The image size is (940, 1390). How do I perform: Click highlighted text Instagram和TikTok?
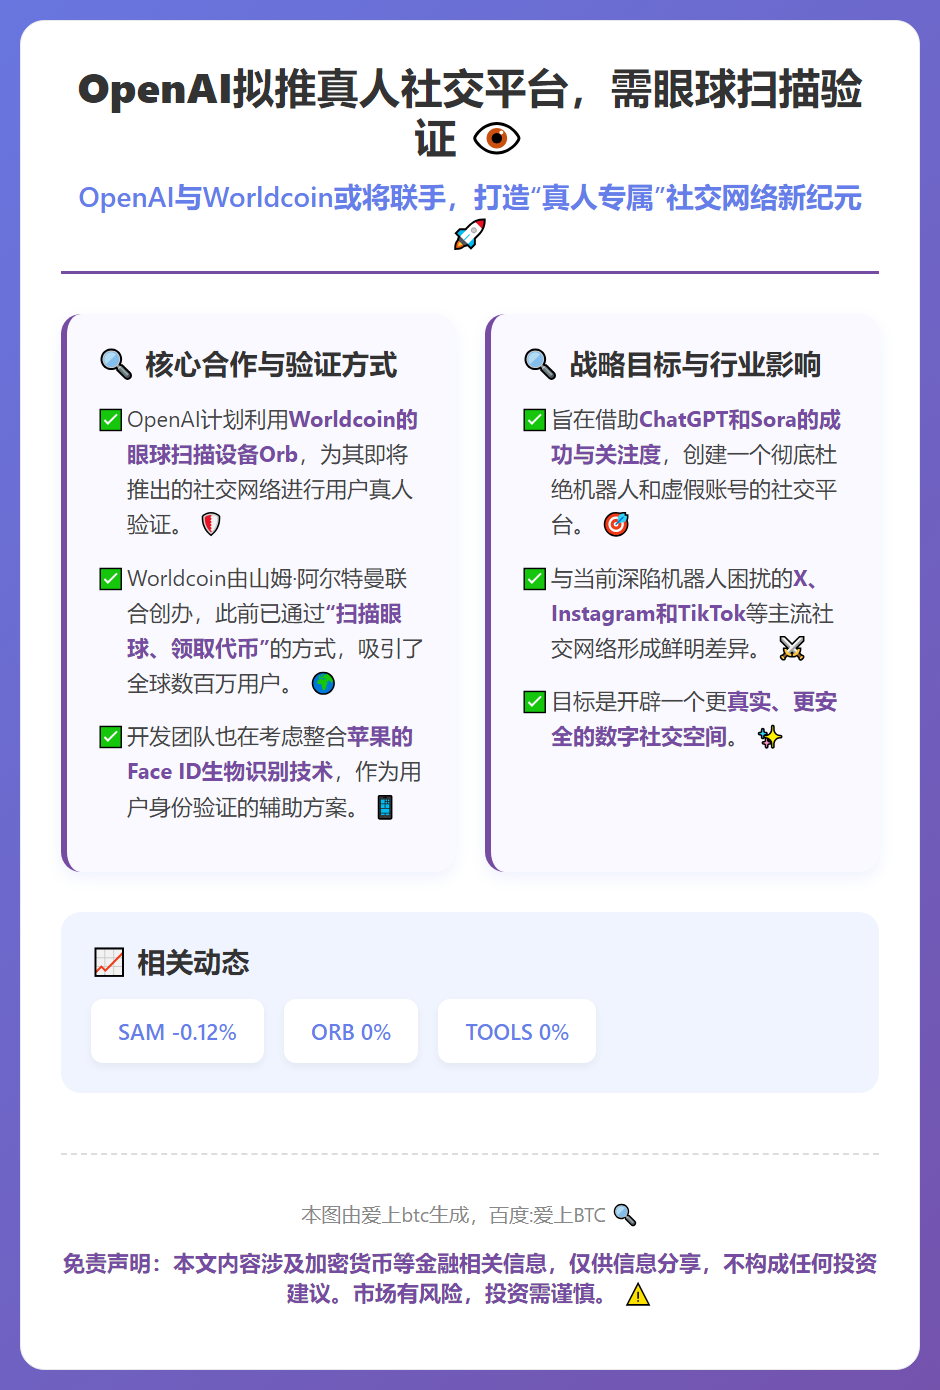point(648,613)
